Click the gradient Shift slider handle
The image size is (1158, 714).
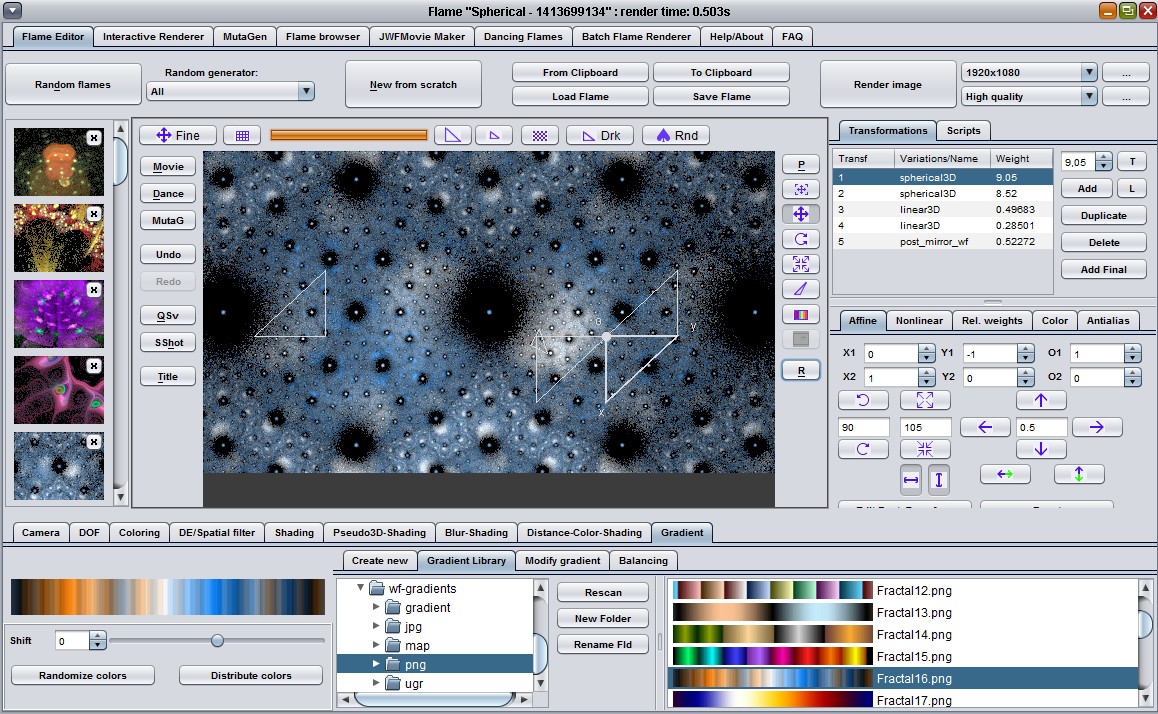(217, 640)
